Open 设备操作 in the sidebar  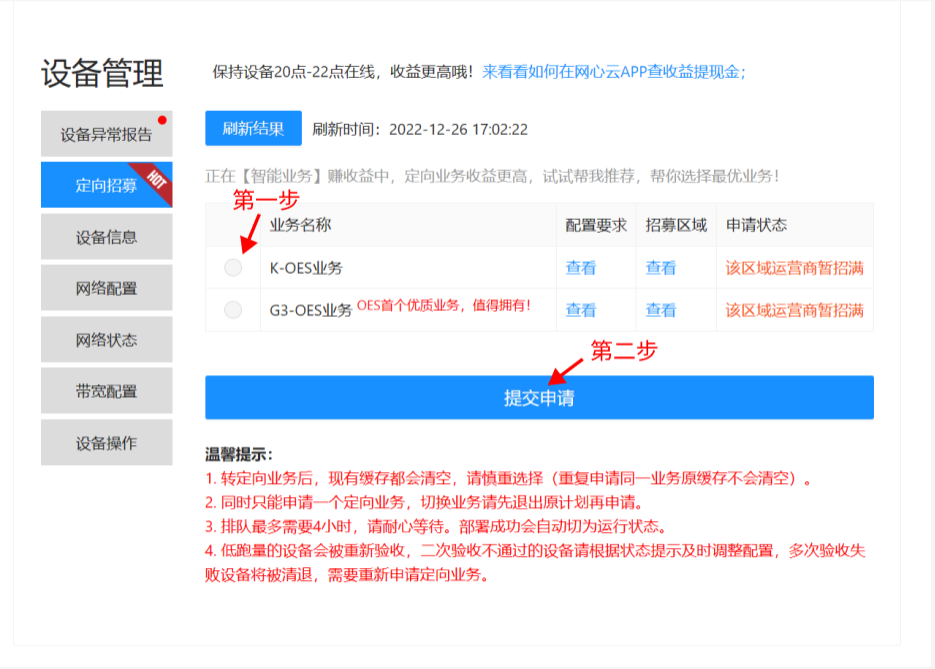point(107,442)
